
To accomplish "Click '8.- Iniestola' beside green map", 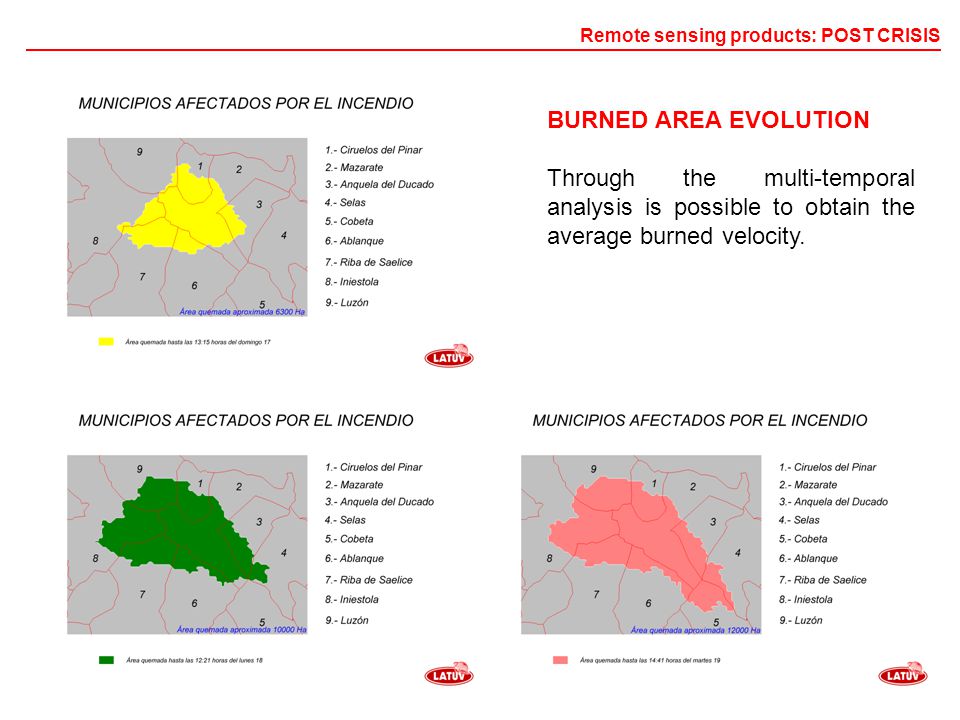I will pos(351,599).
